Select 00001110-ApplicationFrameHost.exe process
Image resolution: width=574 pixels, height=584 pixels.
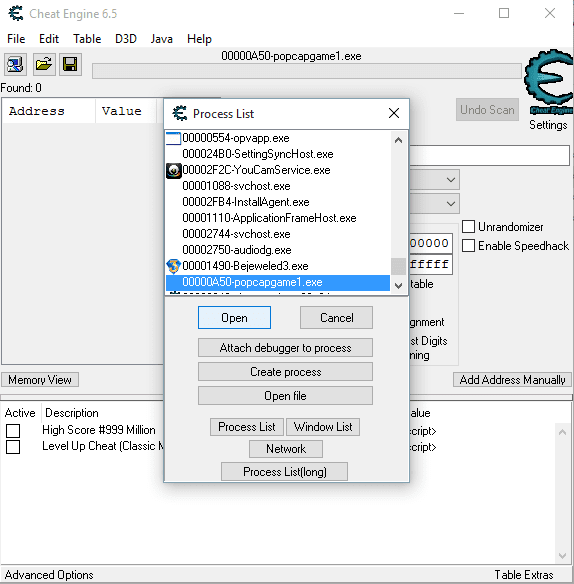[x=278, y=218]
